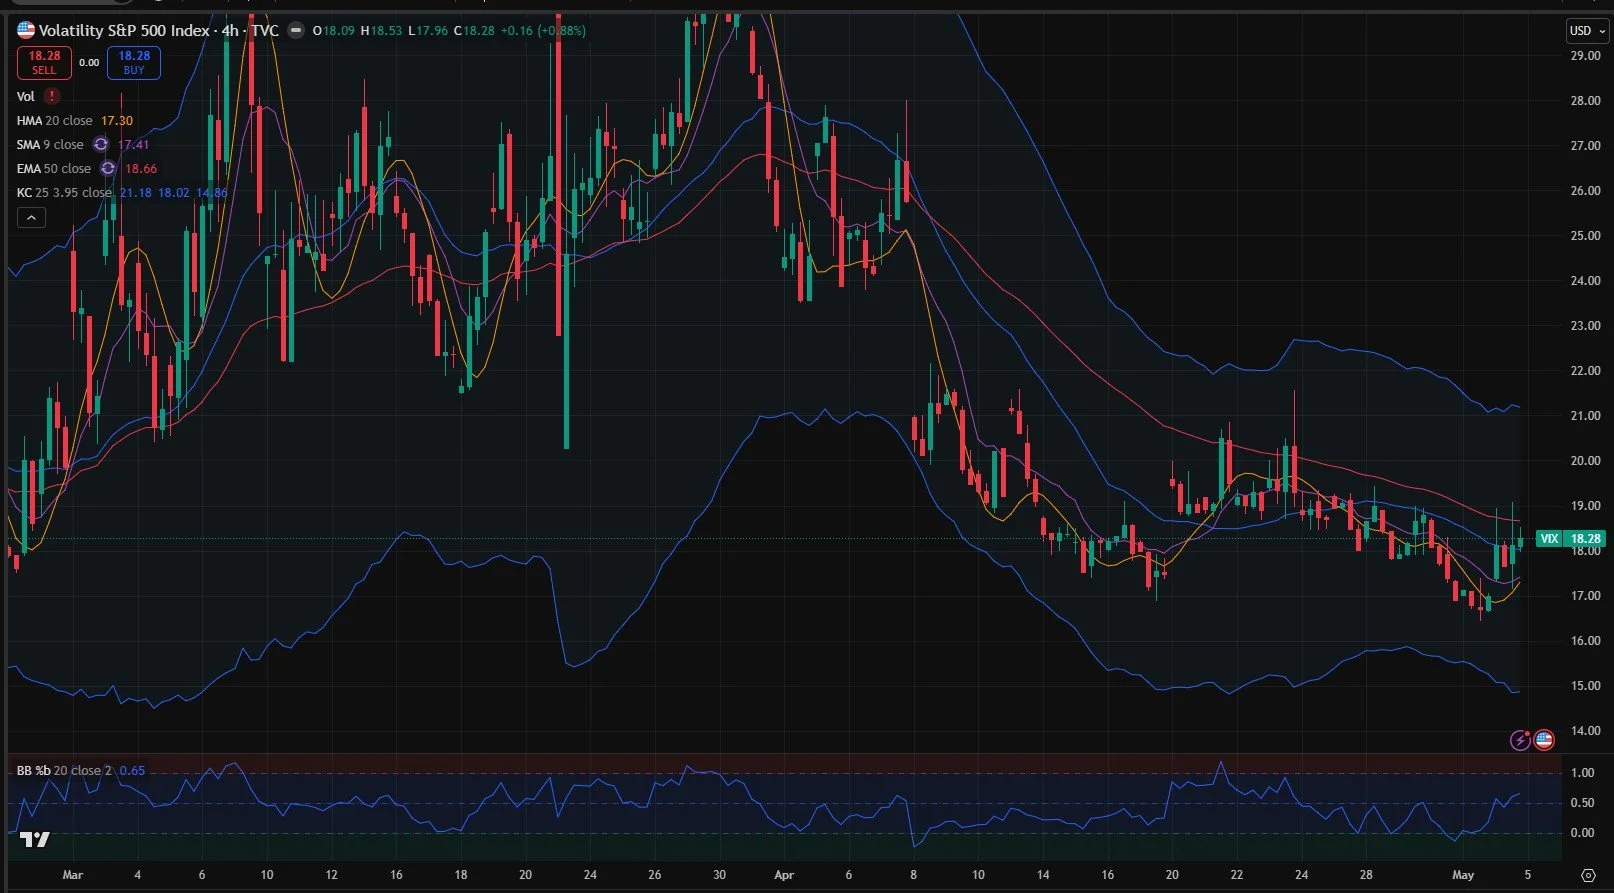Click the 18.28 SELL button
Screen dimensions: 1614x893
tap(44, 63)
